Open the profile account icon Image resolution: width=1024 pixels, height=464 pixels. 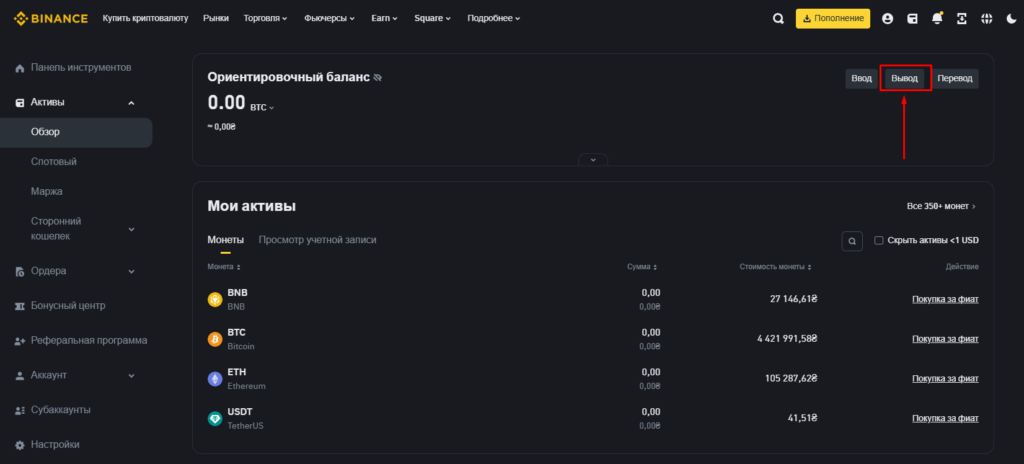point(887,19)
